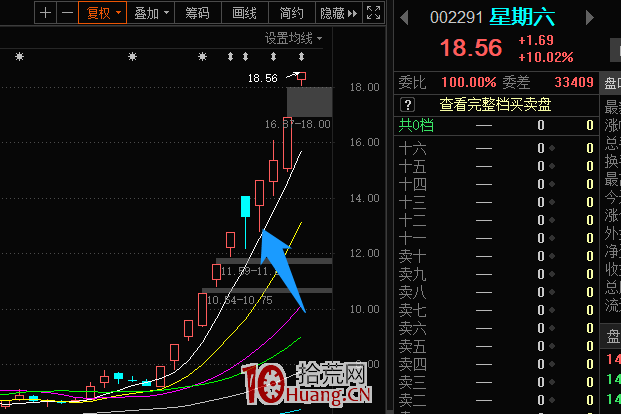Click the 十六 order row

496,148
